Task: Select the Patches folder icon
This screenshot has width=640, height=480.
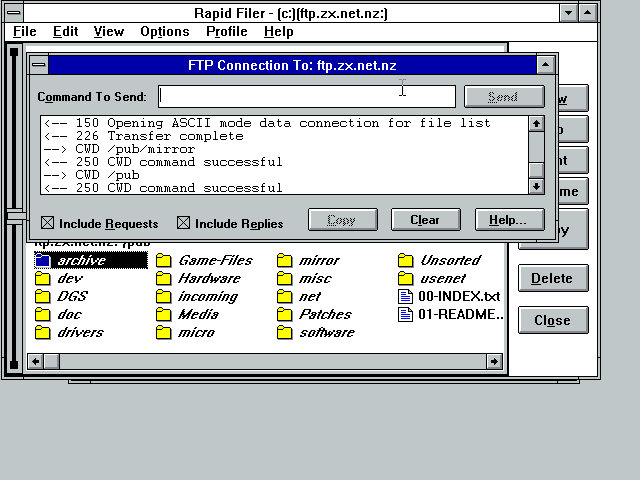Action: pos(285,315)
